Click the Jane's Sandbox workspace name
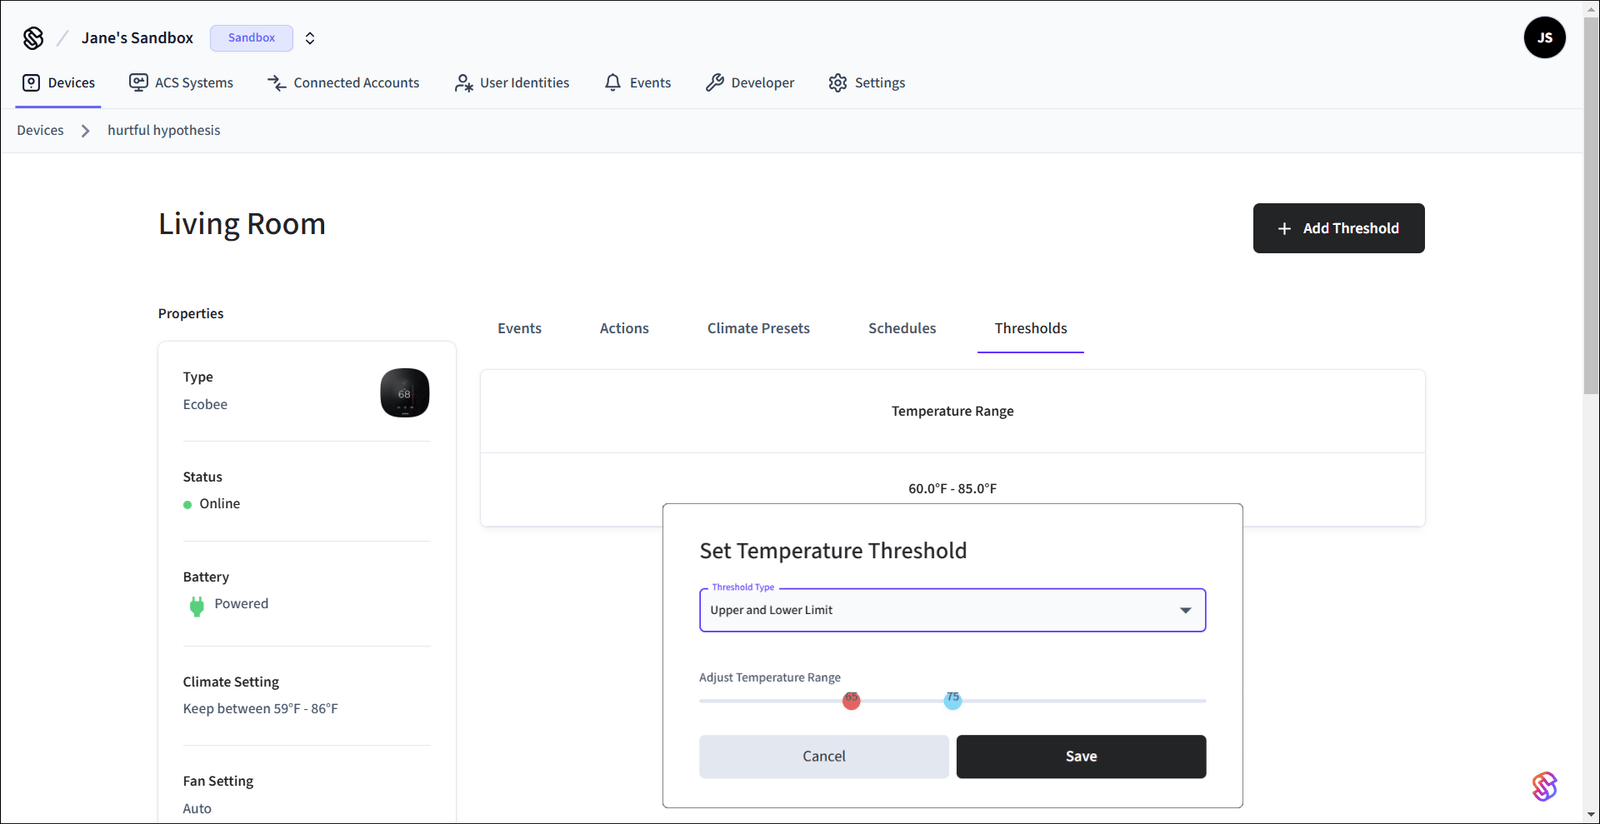Viewport: 1600px width, 824px height. click(x=137, y=38)
